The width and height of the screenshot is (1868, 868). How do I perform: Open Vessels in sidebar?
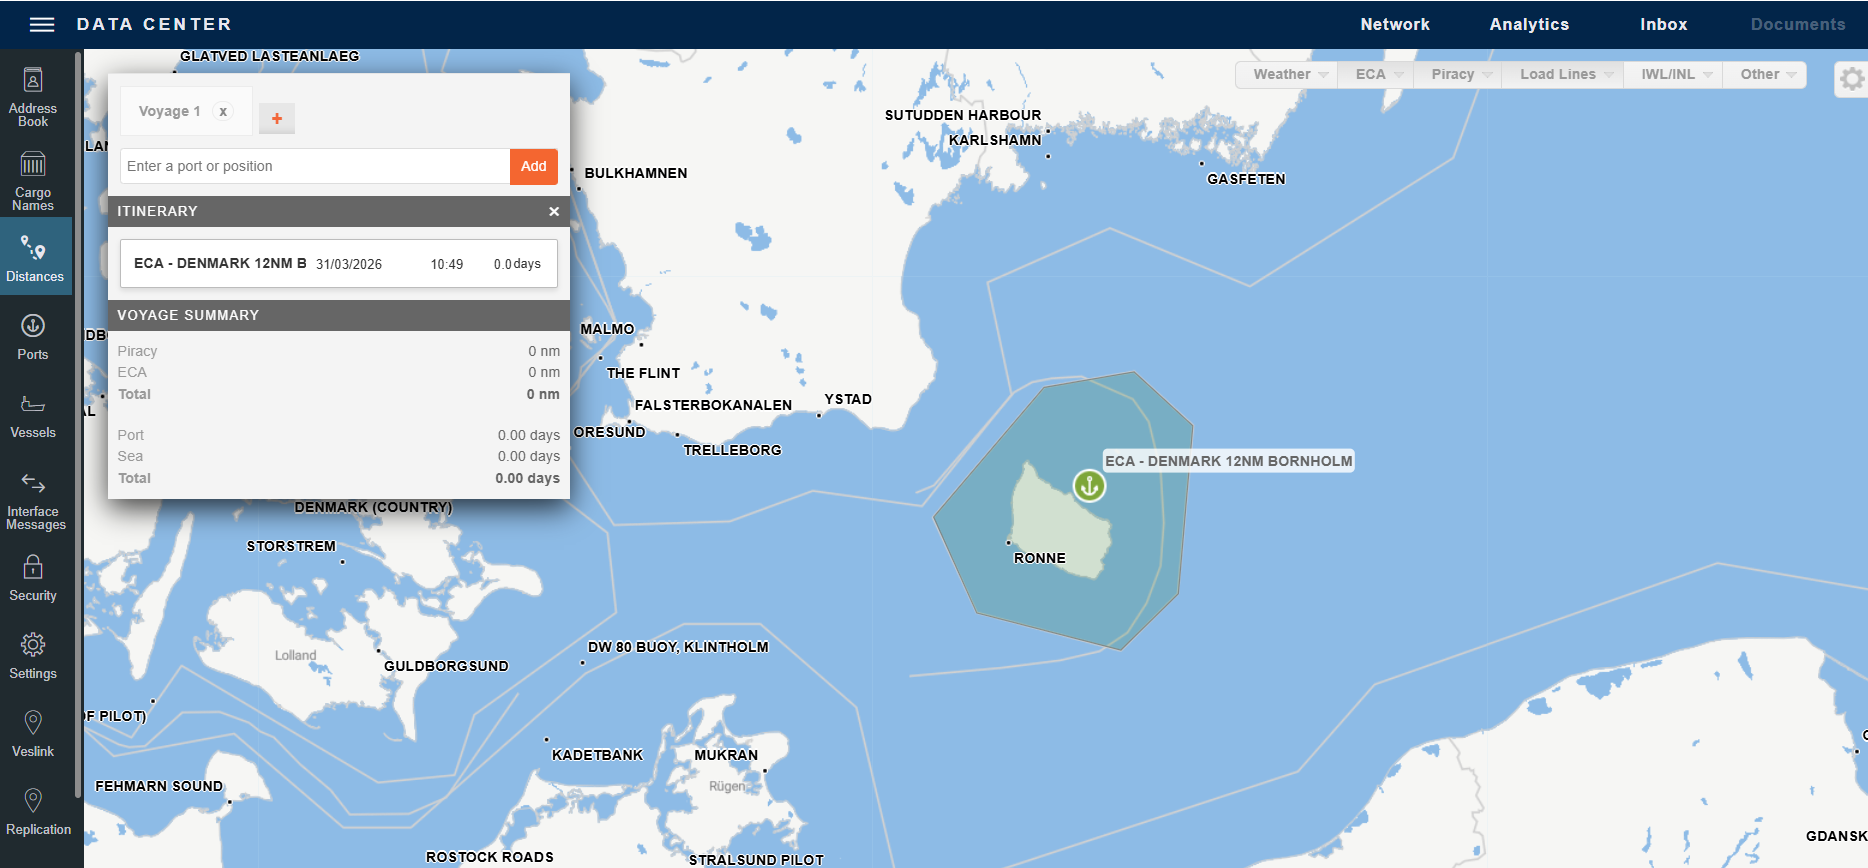(x=33, y=416)
